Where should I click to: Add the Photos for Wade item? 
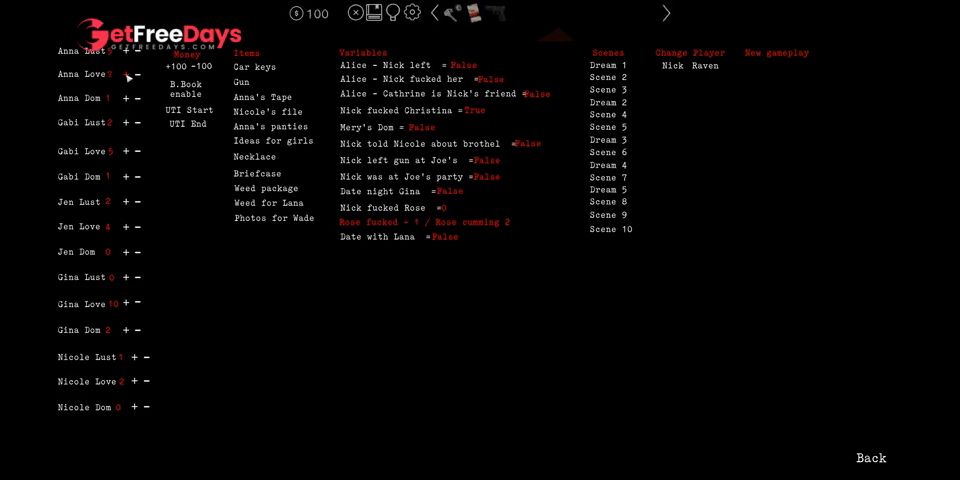[x=274, y=218]
